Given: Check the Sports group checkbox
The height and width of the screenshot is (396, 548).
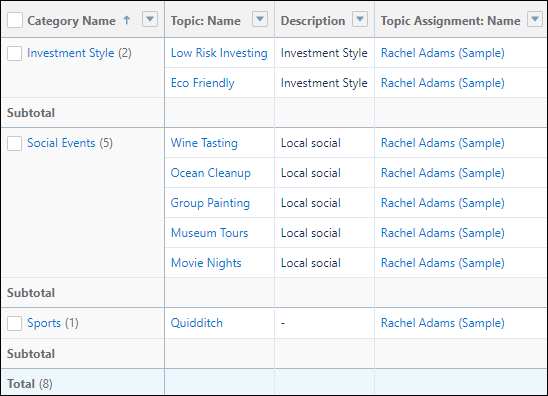Looking at the screenshot, I should (15, 323).
